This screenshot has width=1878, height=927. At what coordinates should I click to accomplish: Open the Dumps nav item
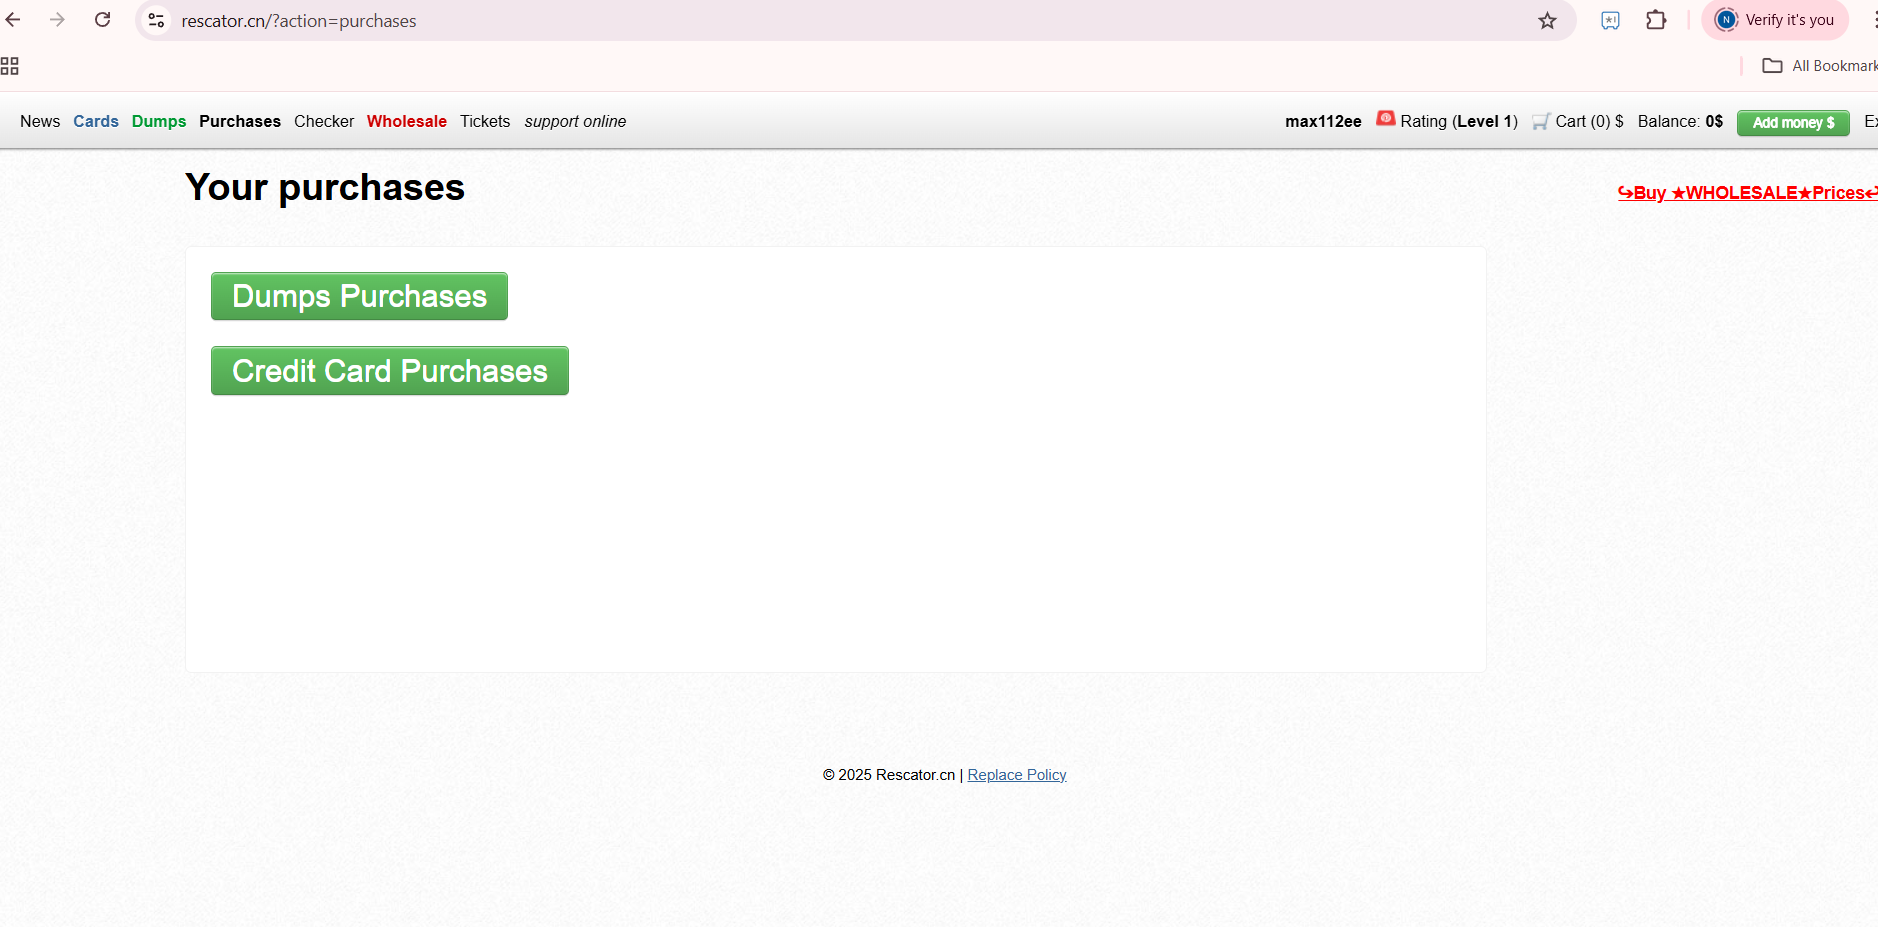click(x=159, y=121)
